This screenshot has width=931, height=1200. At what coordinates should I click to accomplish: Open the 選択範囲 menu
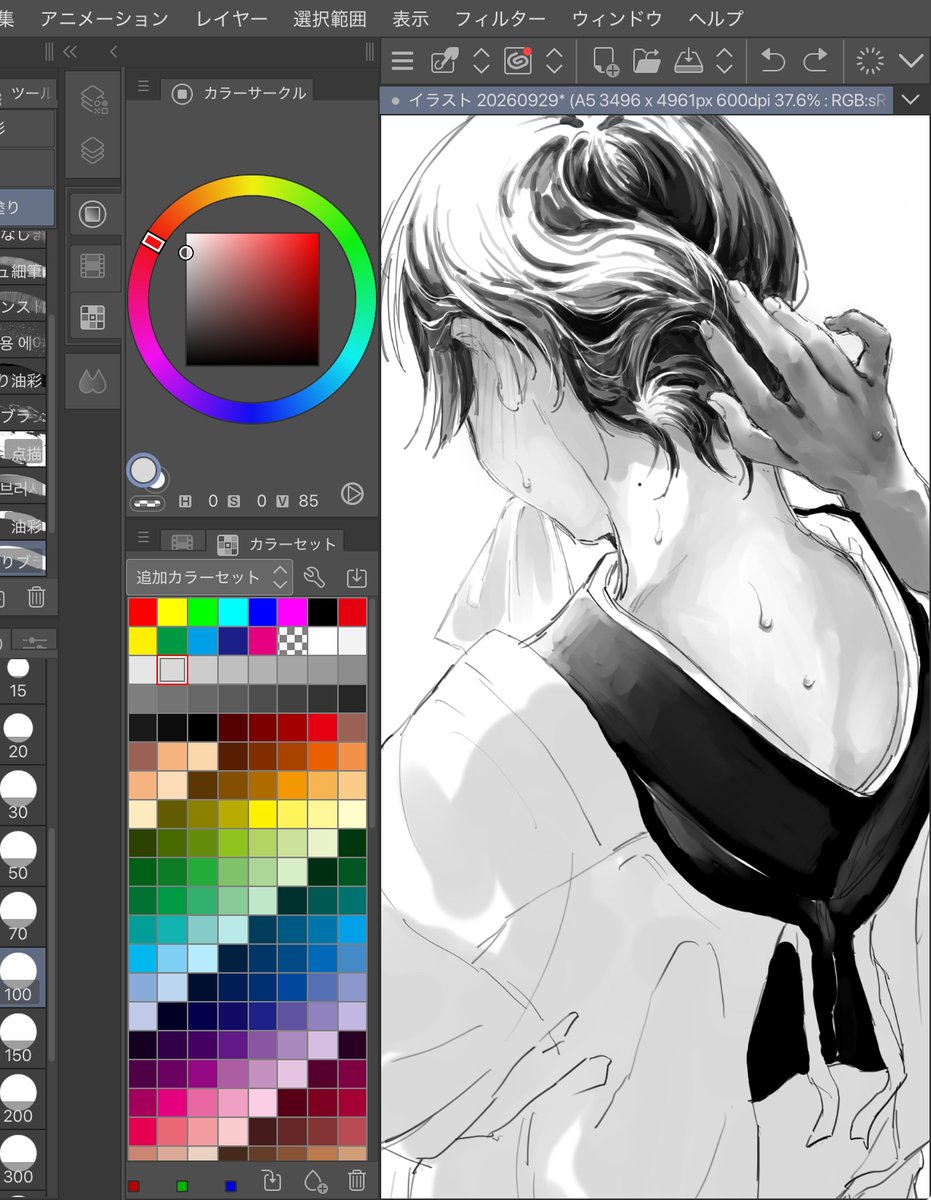pos(330,18)
